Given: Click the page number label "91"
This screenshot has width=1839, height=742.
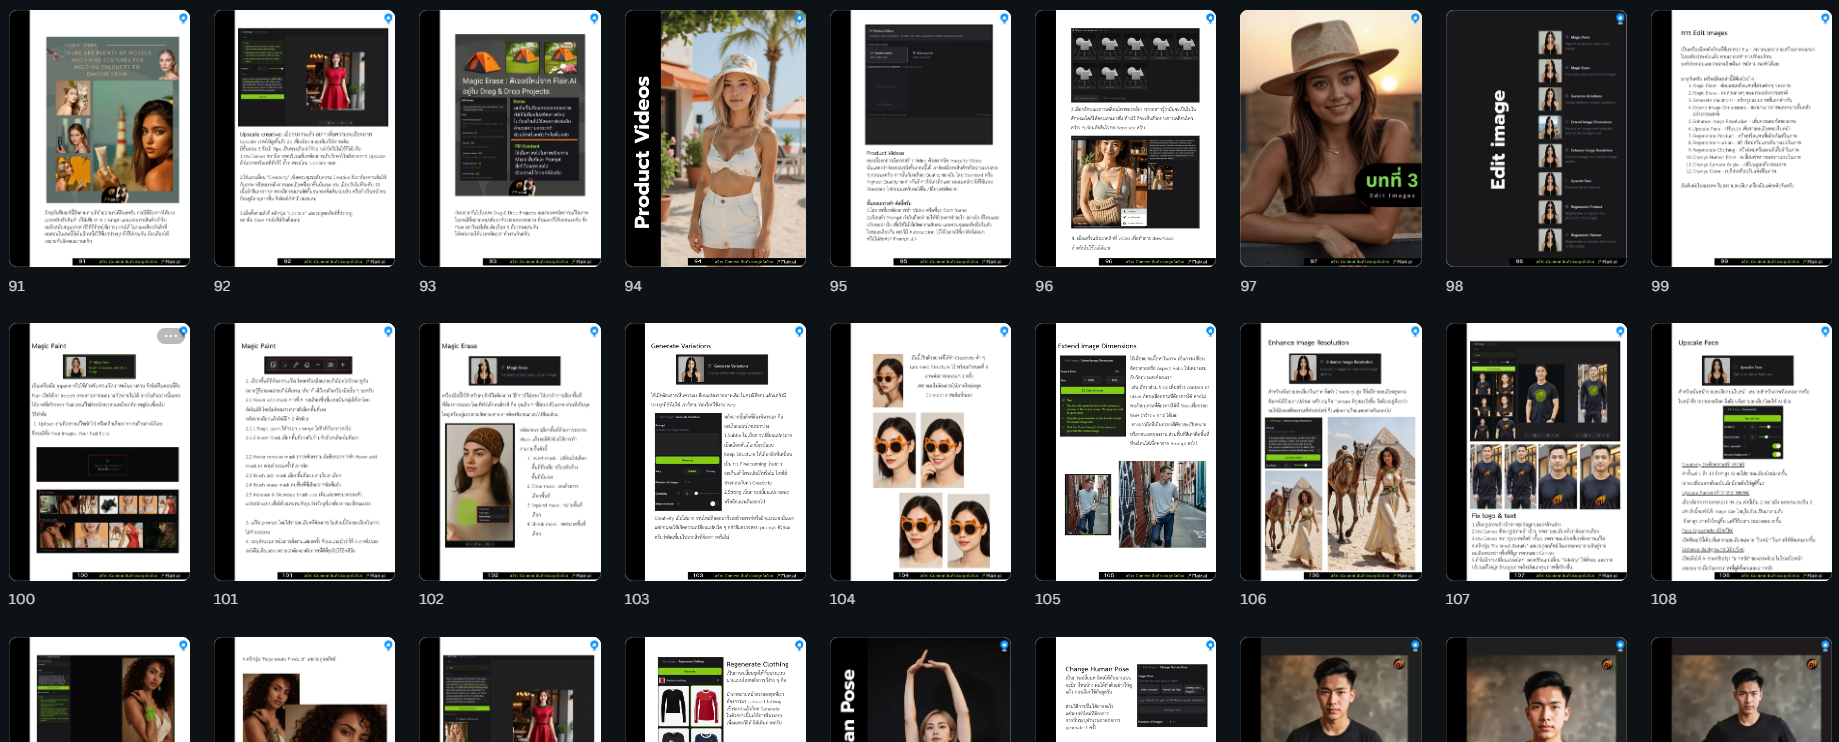Looking at the screenshot, I should click(x=17, y=286).
